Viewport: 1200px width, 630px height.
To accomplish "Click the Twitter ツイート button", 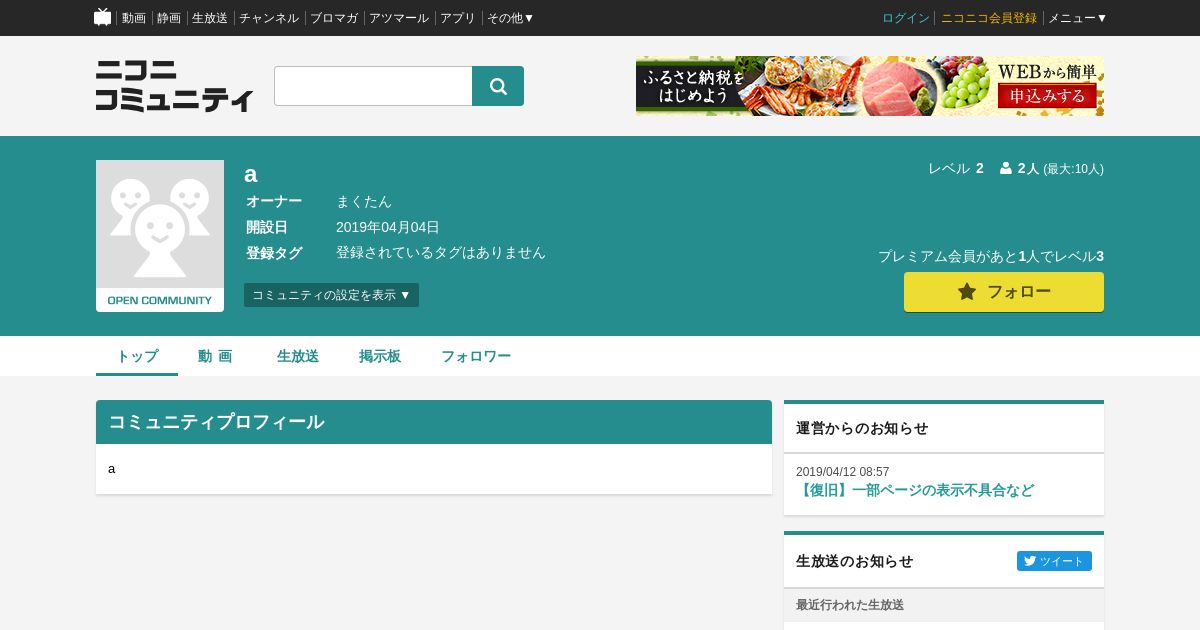I will tap(1054, 561).
